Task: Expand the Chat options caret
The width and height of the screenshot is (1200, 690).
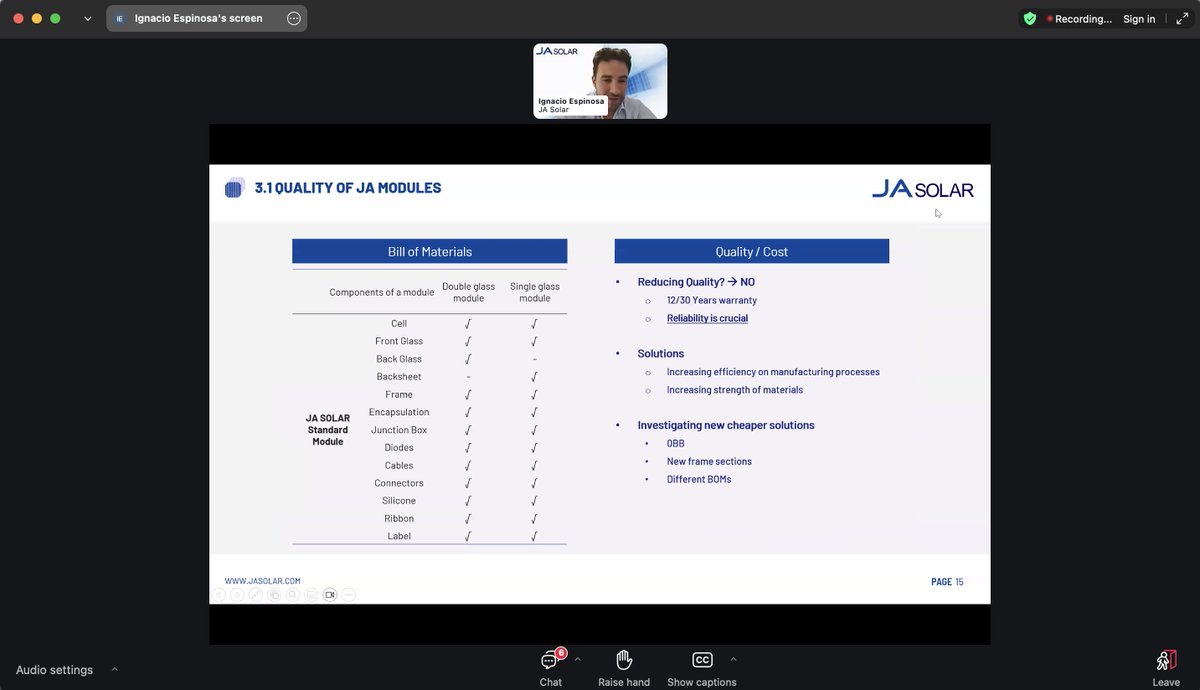Action: point(577,659)
